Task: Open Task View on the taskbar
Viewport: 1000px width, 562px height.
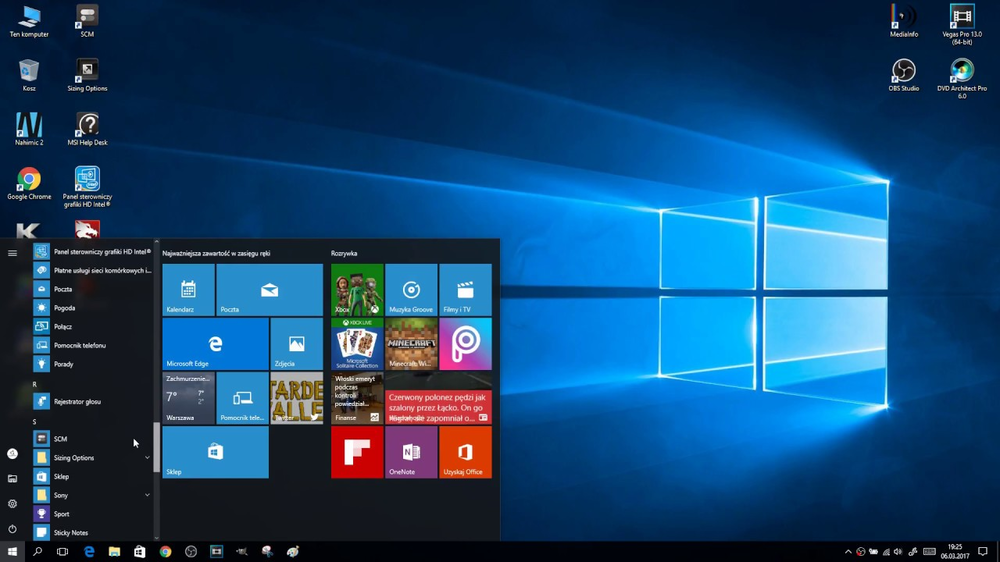Action: [x=62, y=552]
